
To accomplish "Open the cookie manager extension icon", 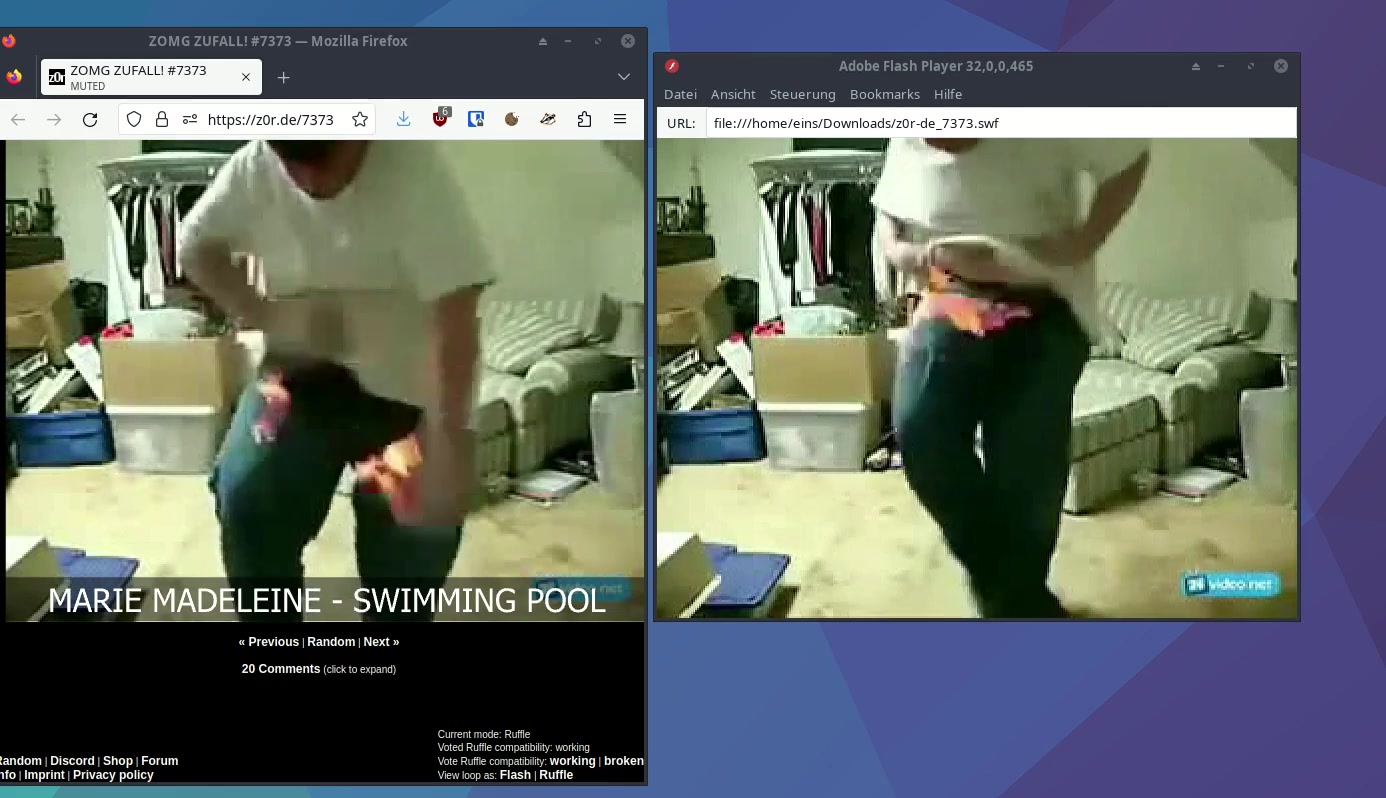I will coord(512,119).
